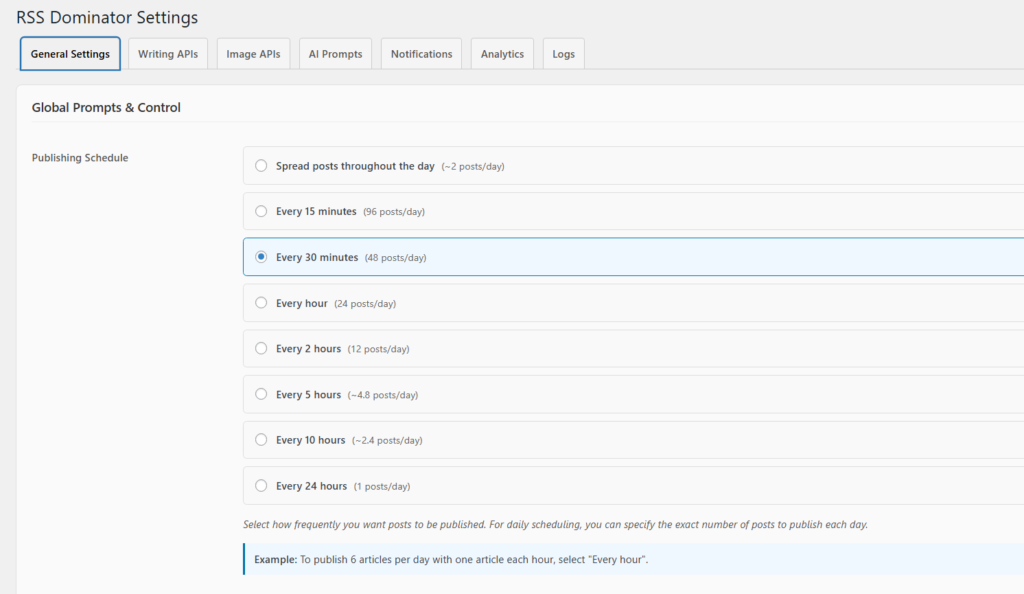The width and height of the screenshot is (1024, 594).
Task: Switch to the Writing APIs tab
Action: tap(168, 54)
